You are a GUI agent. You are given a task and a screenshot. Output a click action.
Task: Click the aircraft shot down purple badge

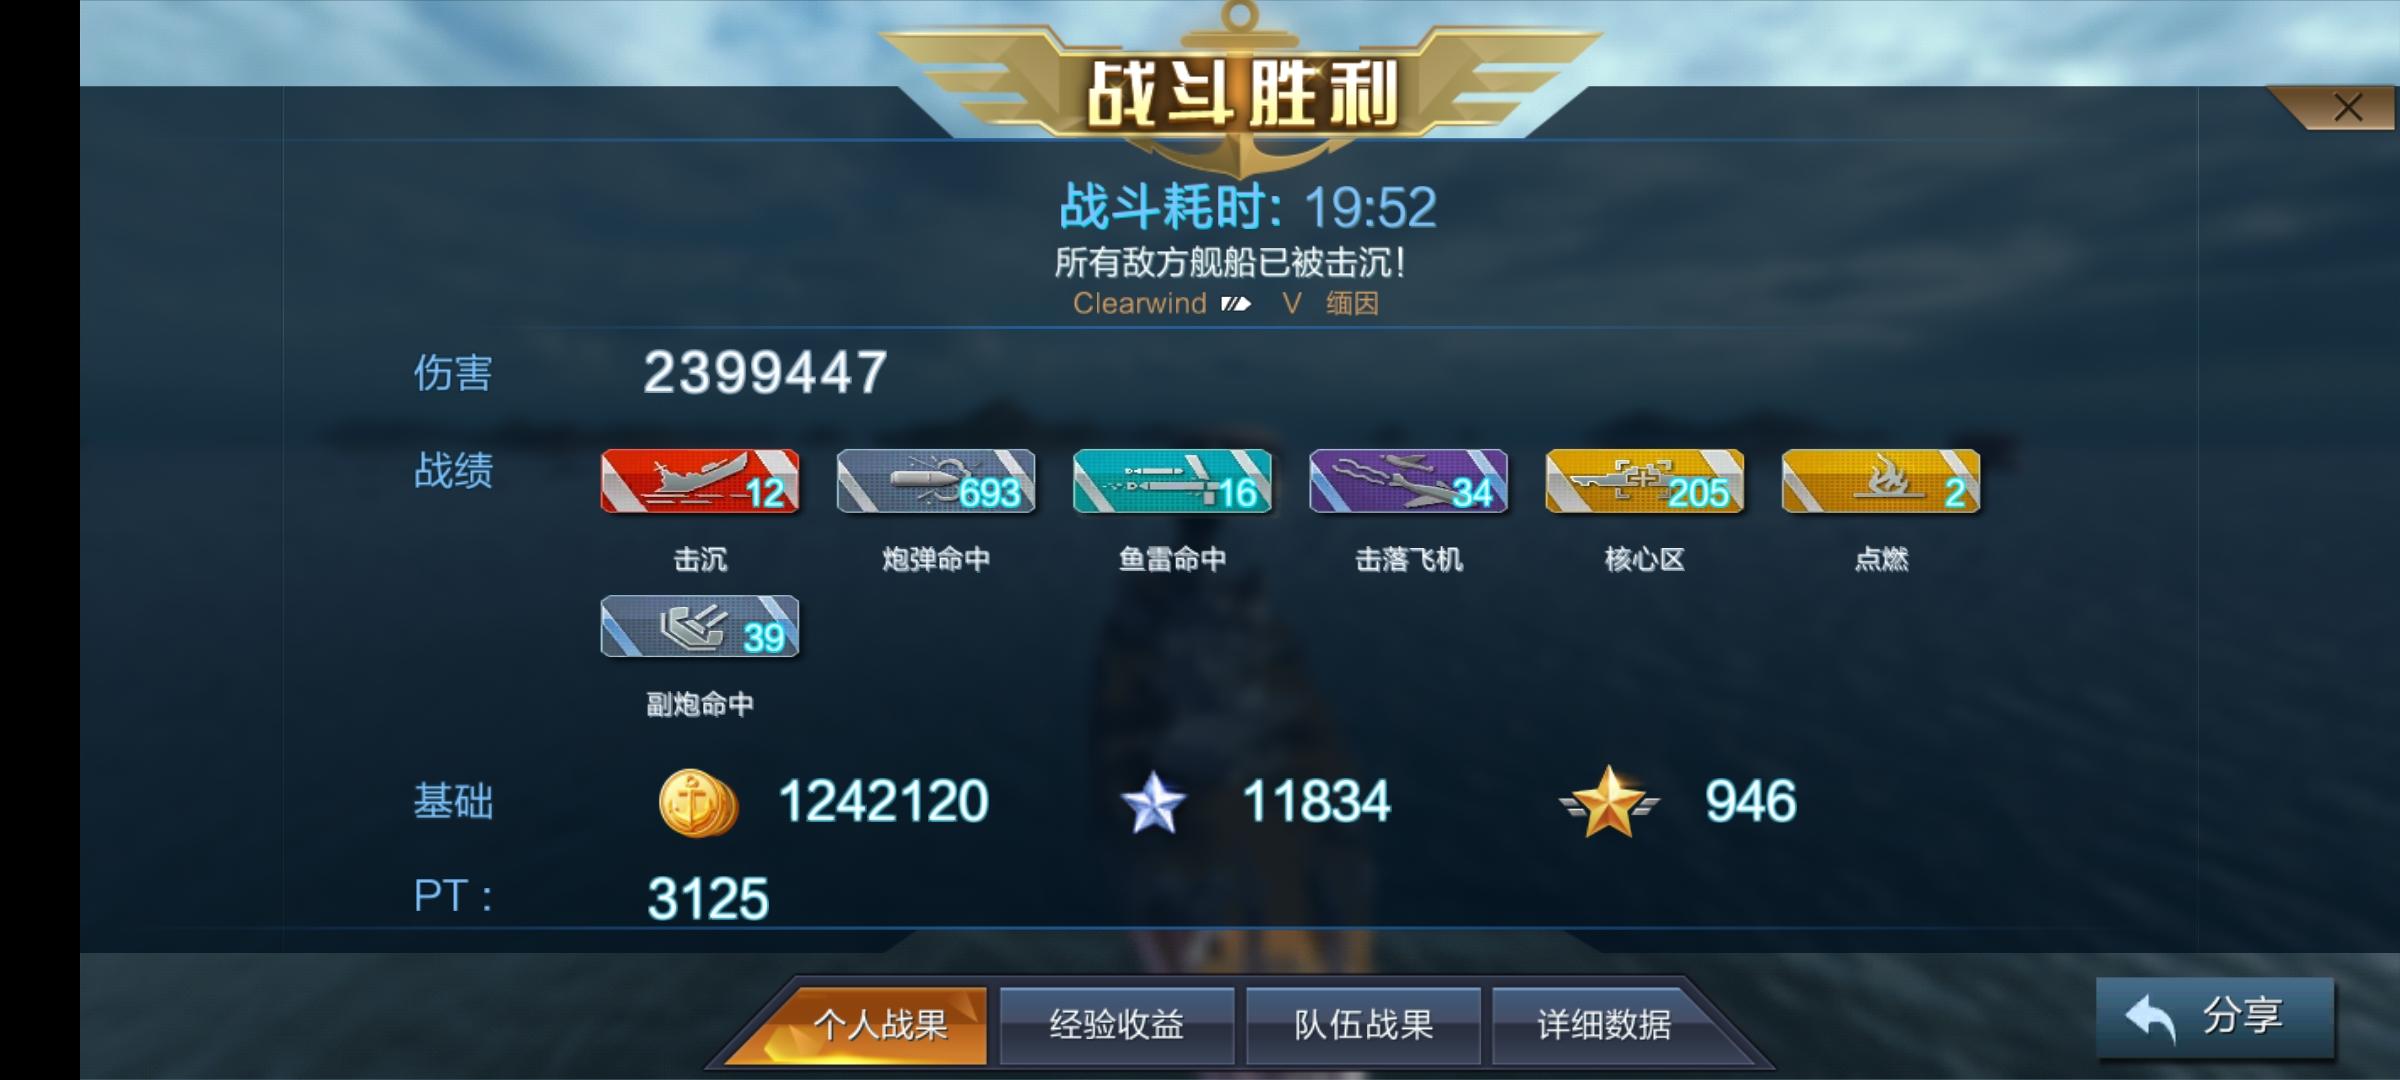(1408, 481)
